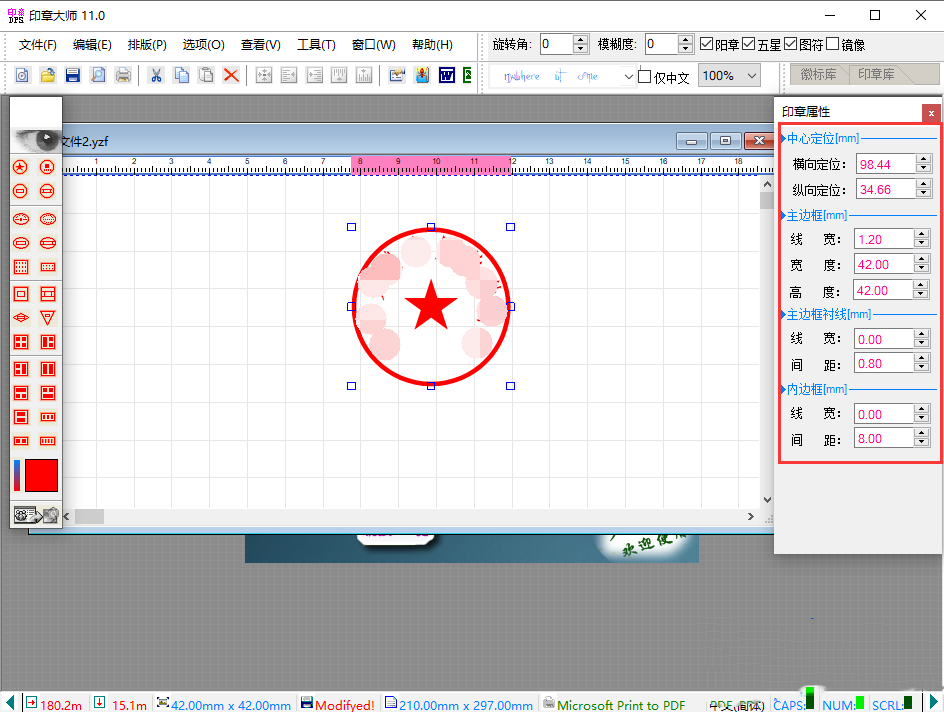
Task: Select the diamond-shaped seal template
Action: tap(20, 318)
